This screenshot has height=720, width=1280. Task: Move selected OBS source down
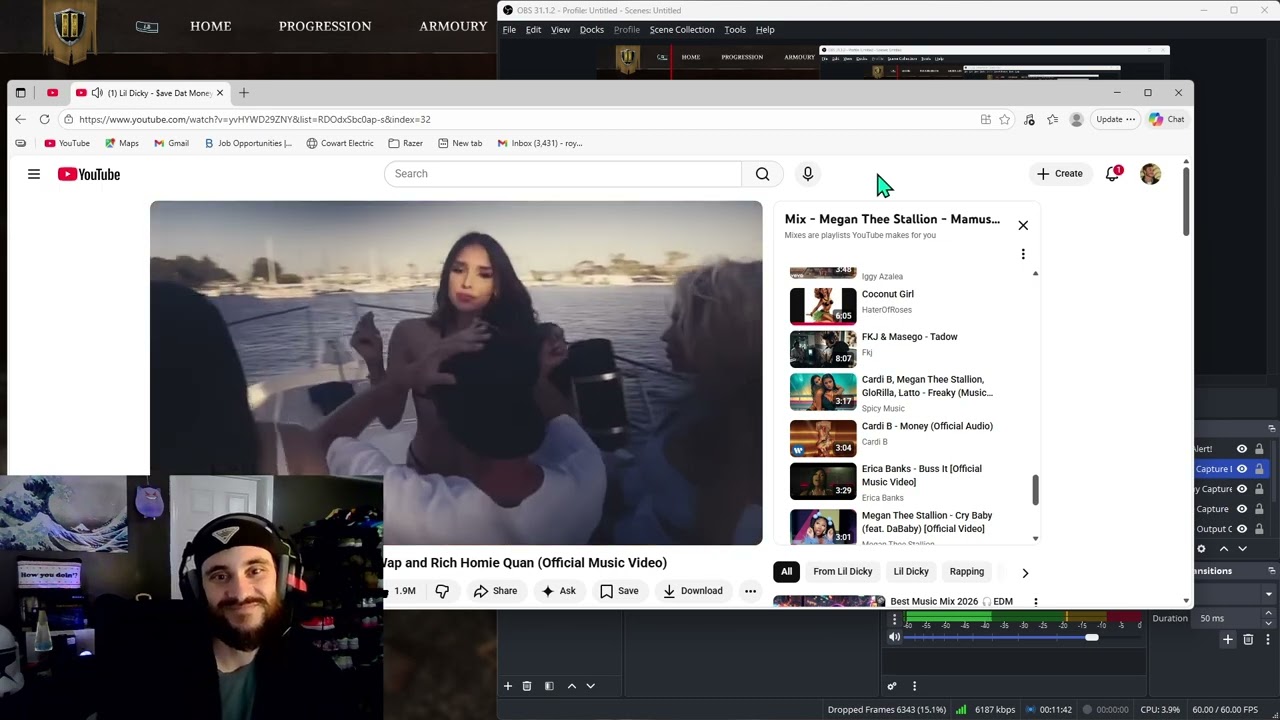pyautogui.click(x=1243, y=549)
